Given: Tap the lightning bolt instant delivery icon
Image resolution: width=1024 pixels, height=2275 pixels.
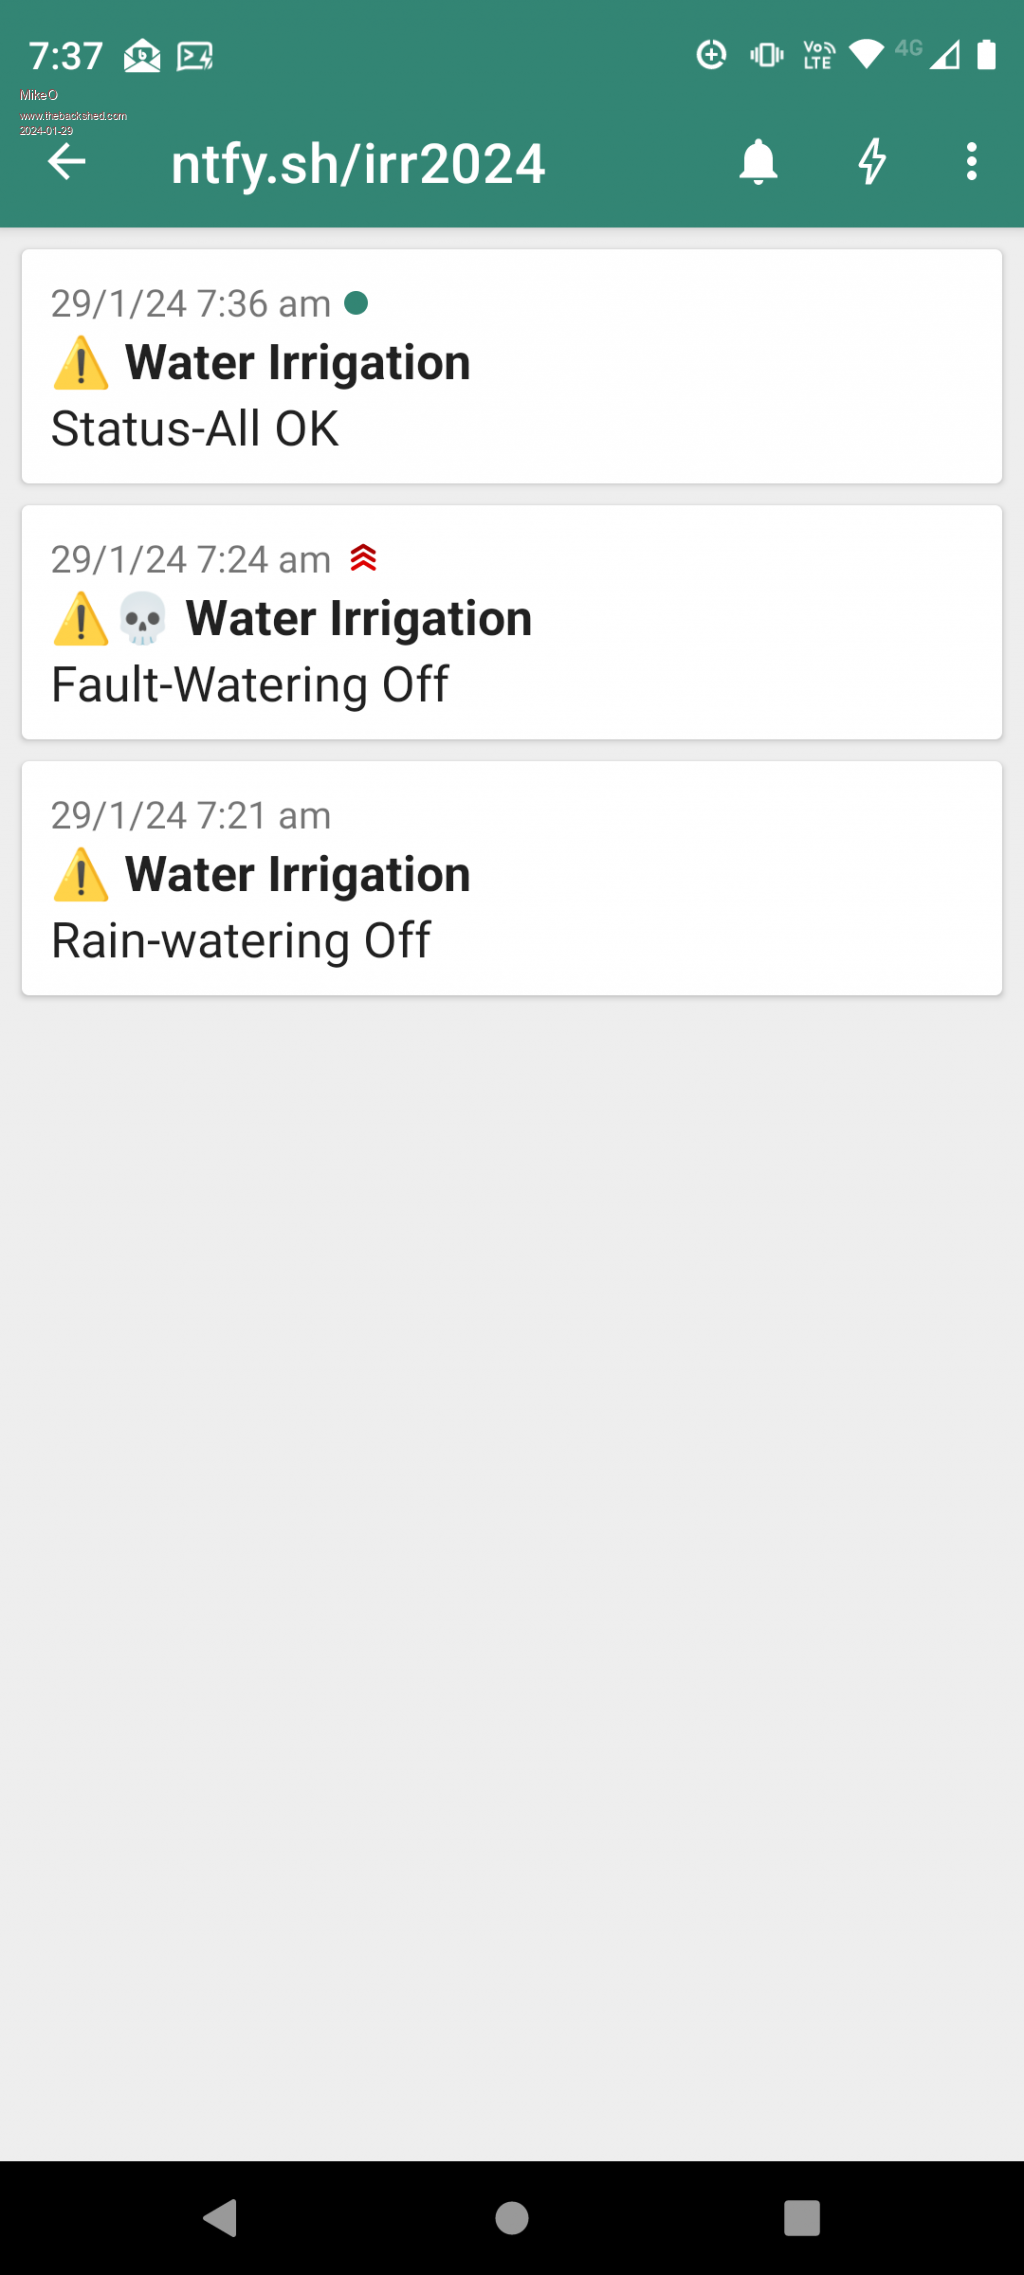Looking at the screenshot, I should click(872, 162).
